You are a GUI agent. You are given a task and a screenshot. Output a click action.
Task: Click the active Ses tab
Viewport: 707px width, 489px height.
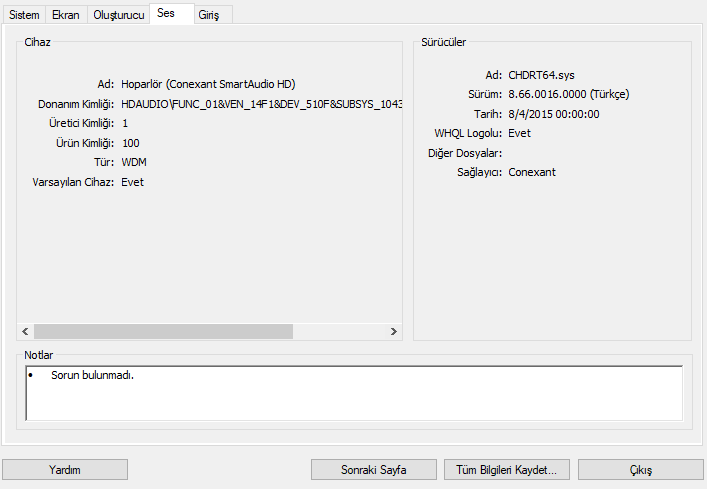167,14
